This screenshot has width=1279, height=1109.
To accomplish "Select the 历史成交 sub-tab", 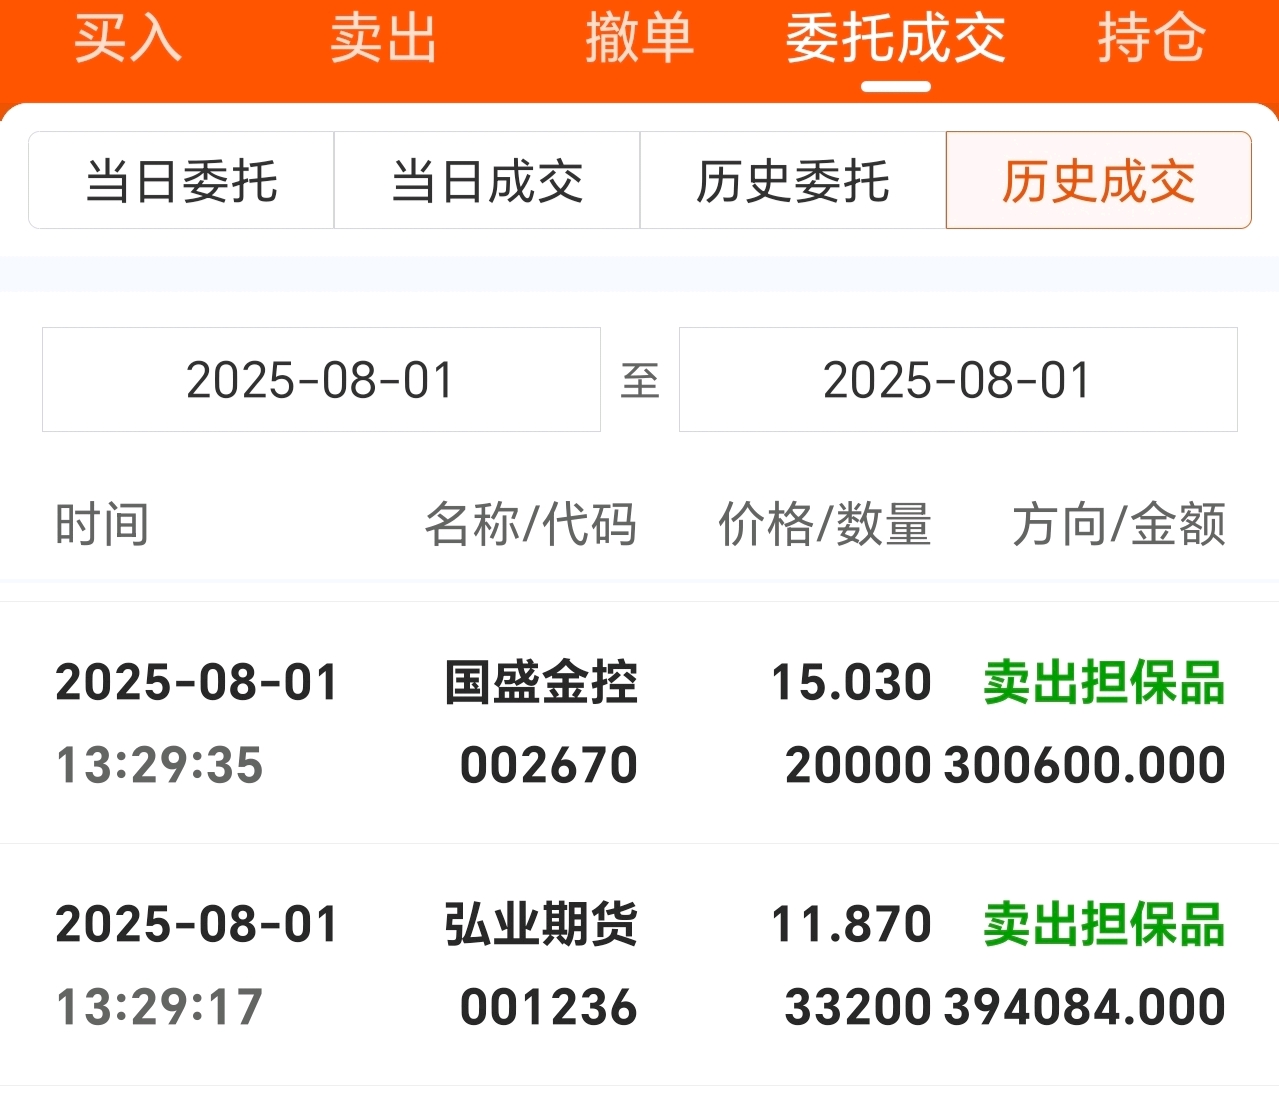I will pyautogui.click(x=1099, y=181).
